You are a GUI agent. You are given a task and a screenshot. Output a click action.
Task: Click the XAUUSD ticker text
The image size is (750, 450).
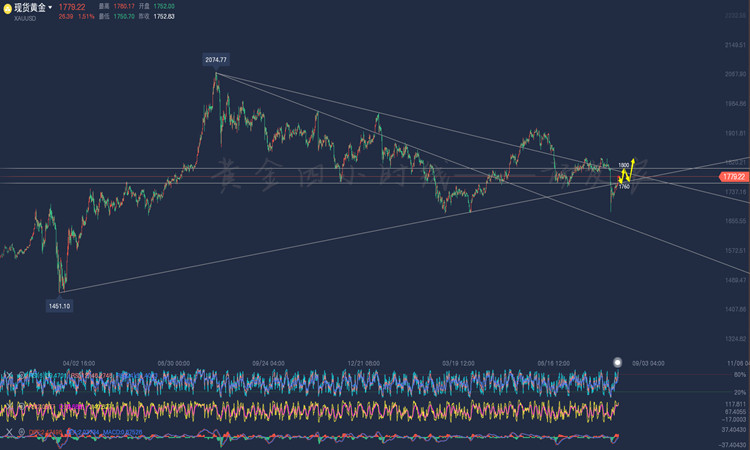[25, 18]
